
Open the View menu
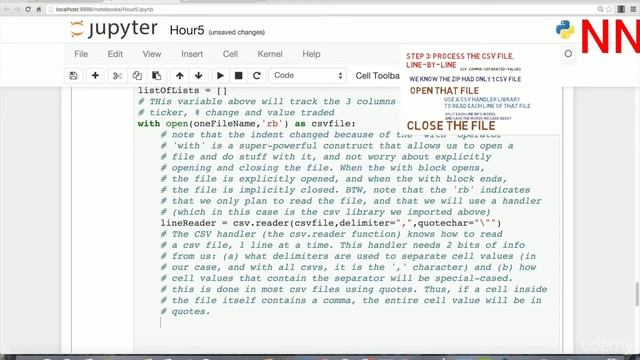coord(152,54)
